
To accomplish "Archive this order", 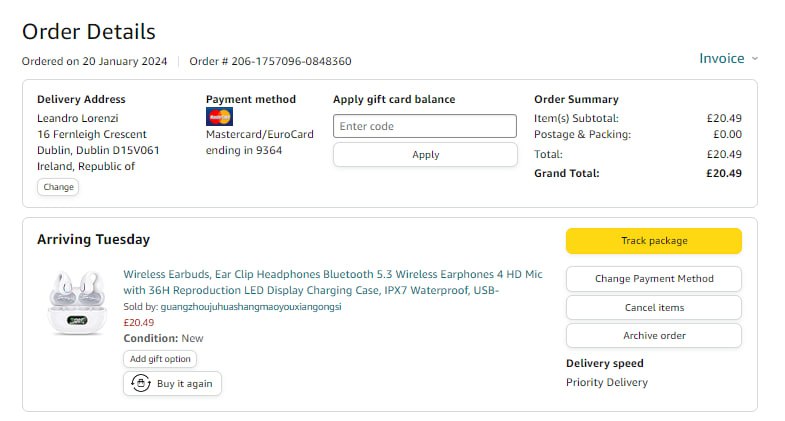I will [653, 335].
